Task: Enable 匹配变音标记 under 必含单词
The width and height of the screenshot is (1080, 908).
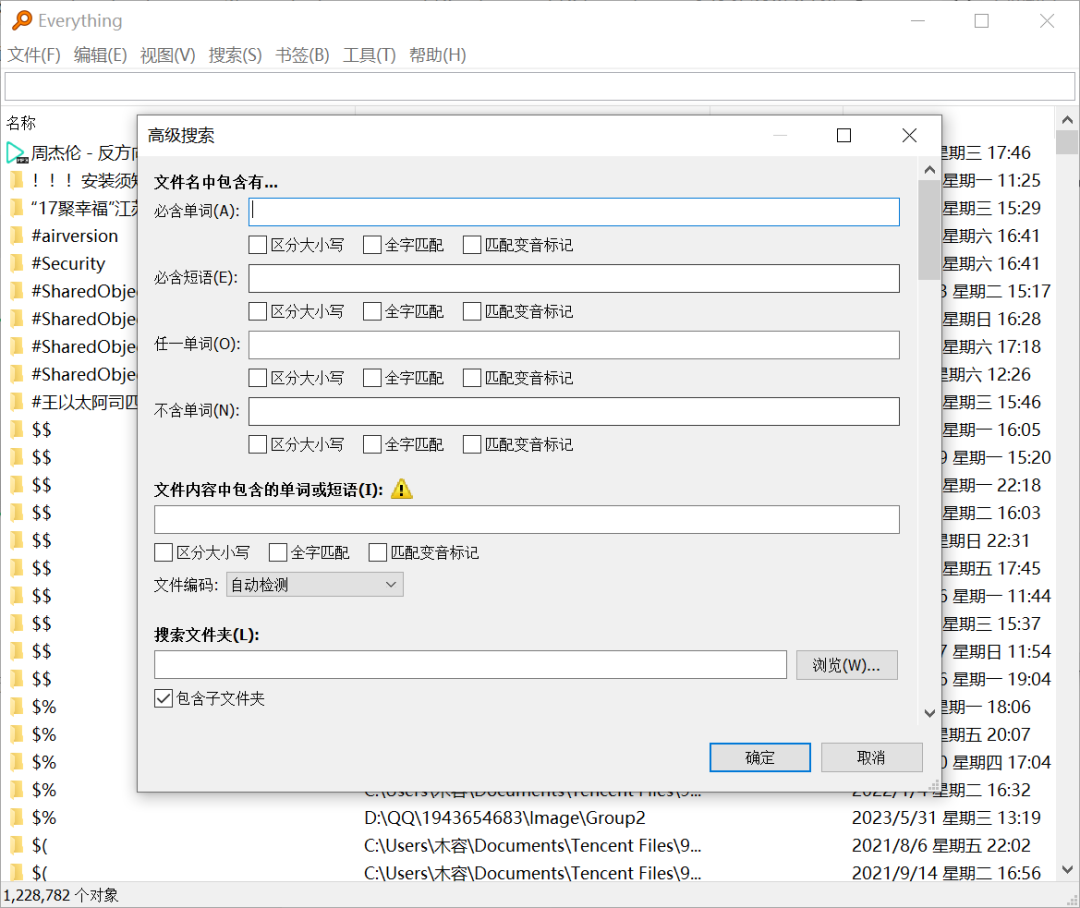Action: [472, 245]
